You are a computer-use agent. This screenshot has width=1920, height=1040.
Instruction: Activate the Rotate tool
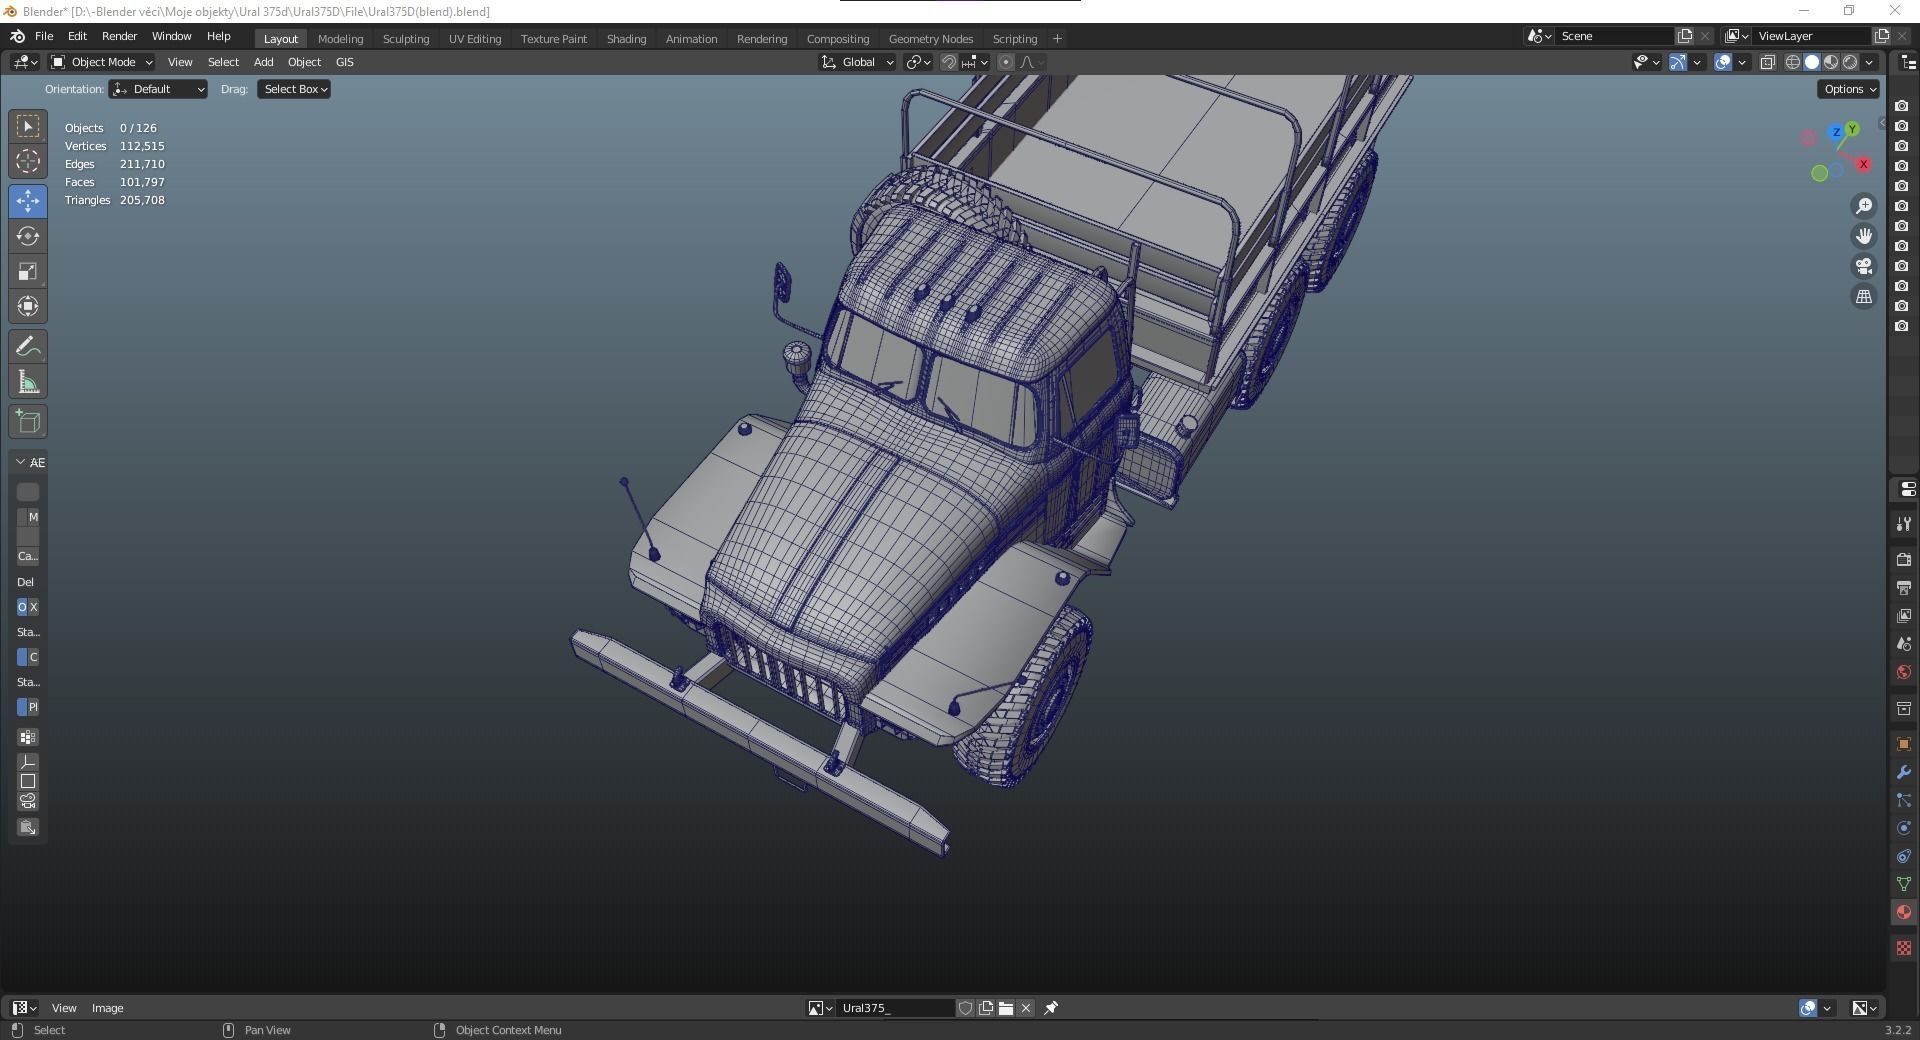click(28, 236)
